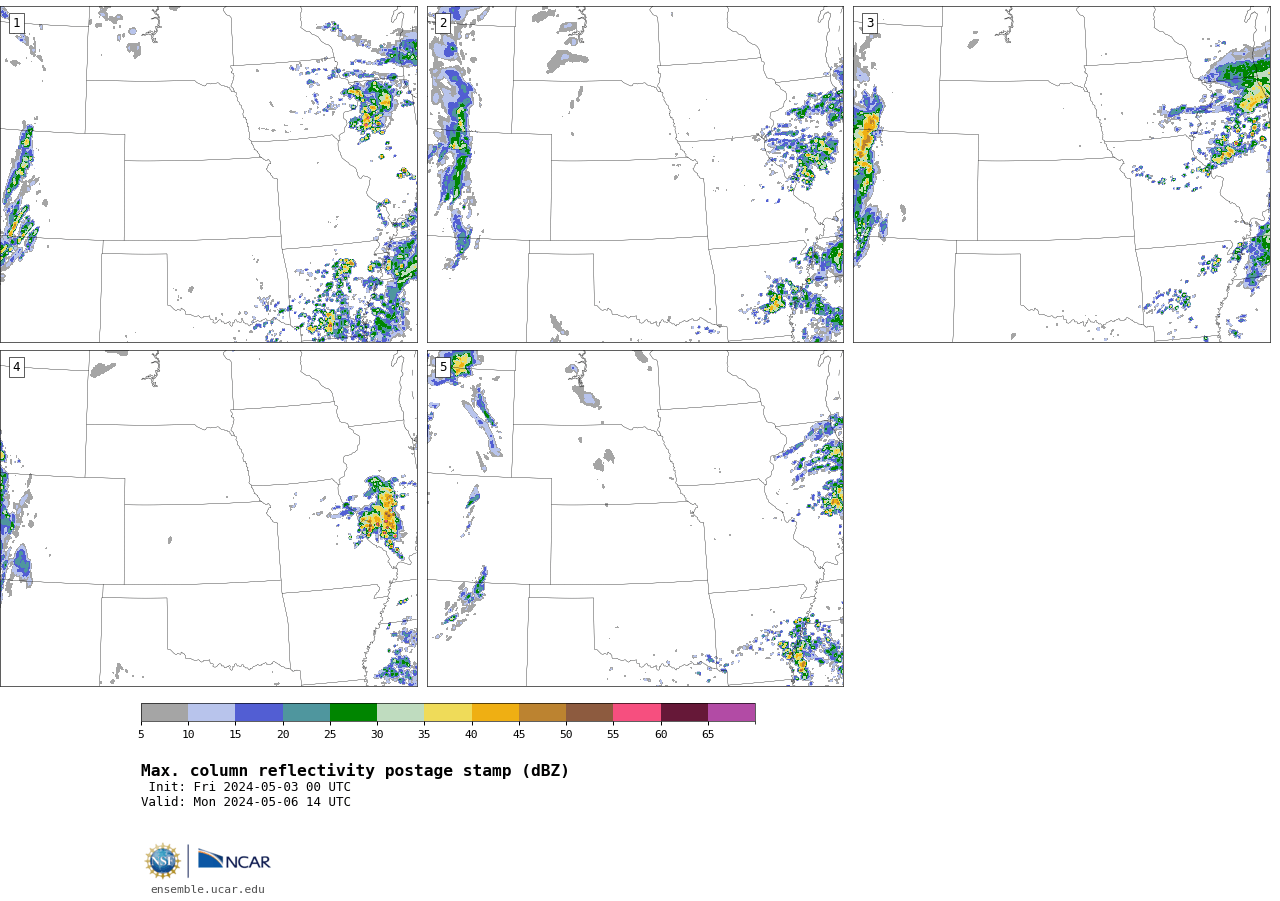Open ensemble member 1 reflectivity map

209,175
